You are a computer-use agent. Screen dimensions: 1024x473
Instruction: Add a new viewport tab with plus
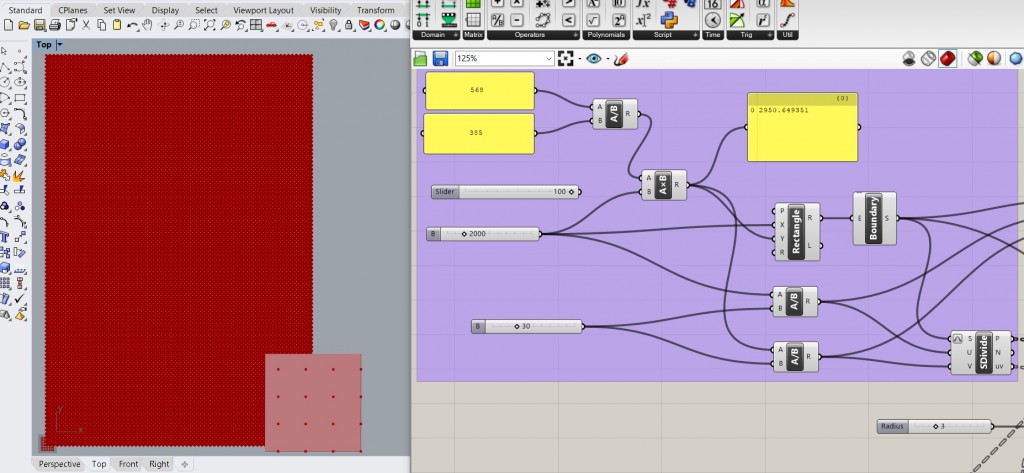click(x=184, y=464)
